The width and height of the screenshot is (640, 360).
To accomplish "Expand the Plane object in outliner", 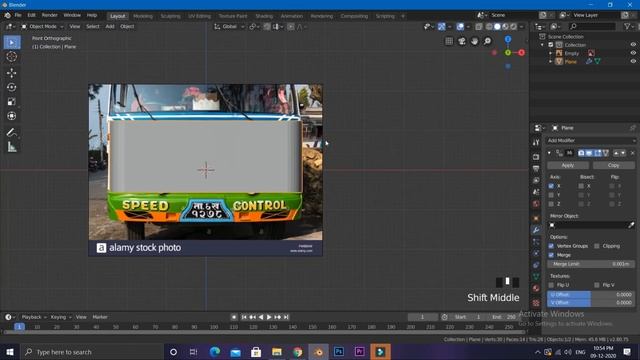I will point(551,62).
